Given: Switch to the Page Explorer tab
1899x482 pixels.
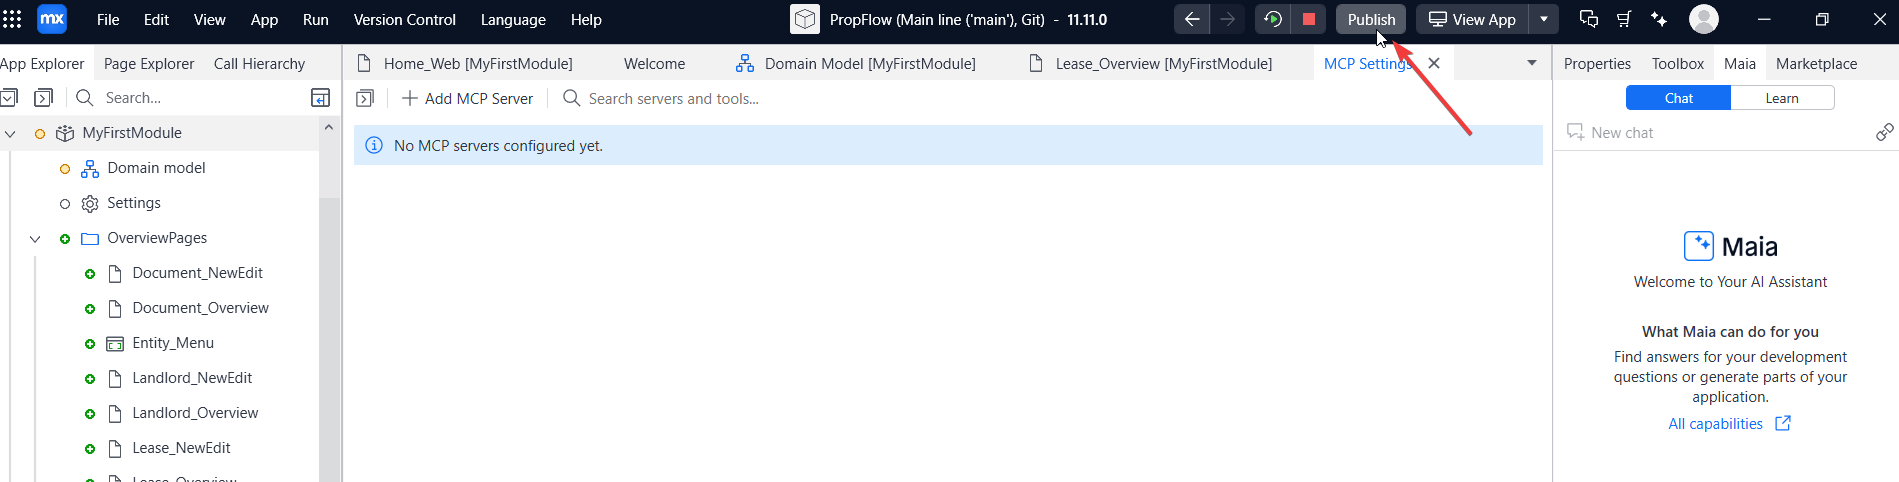Looking at the screenshot, I should point(149,63).
